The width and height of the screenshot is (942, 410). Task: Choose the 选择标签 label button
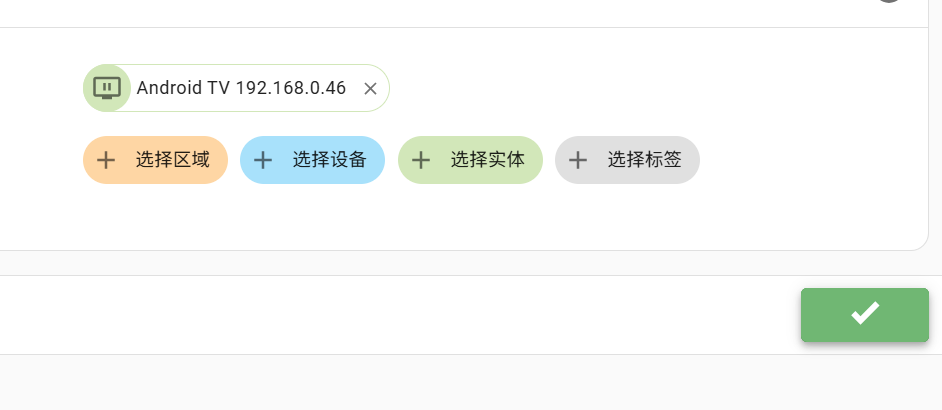[627, 160]
